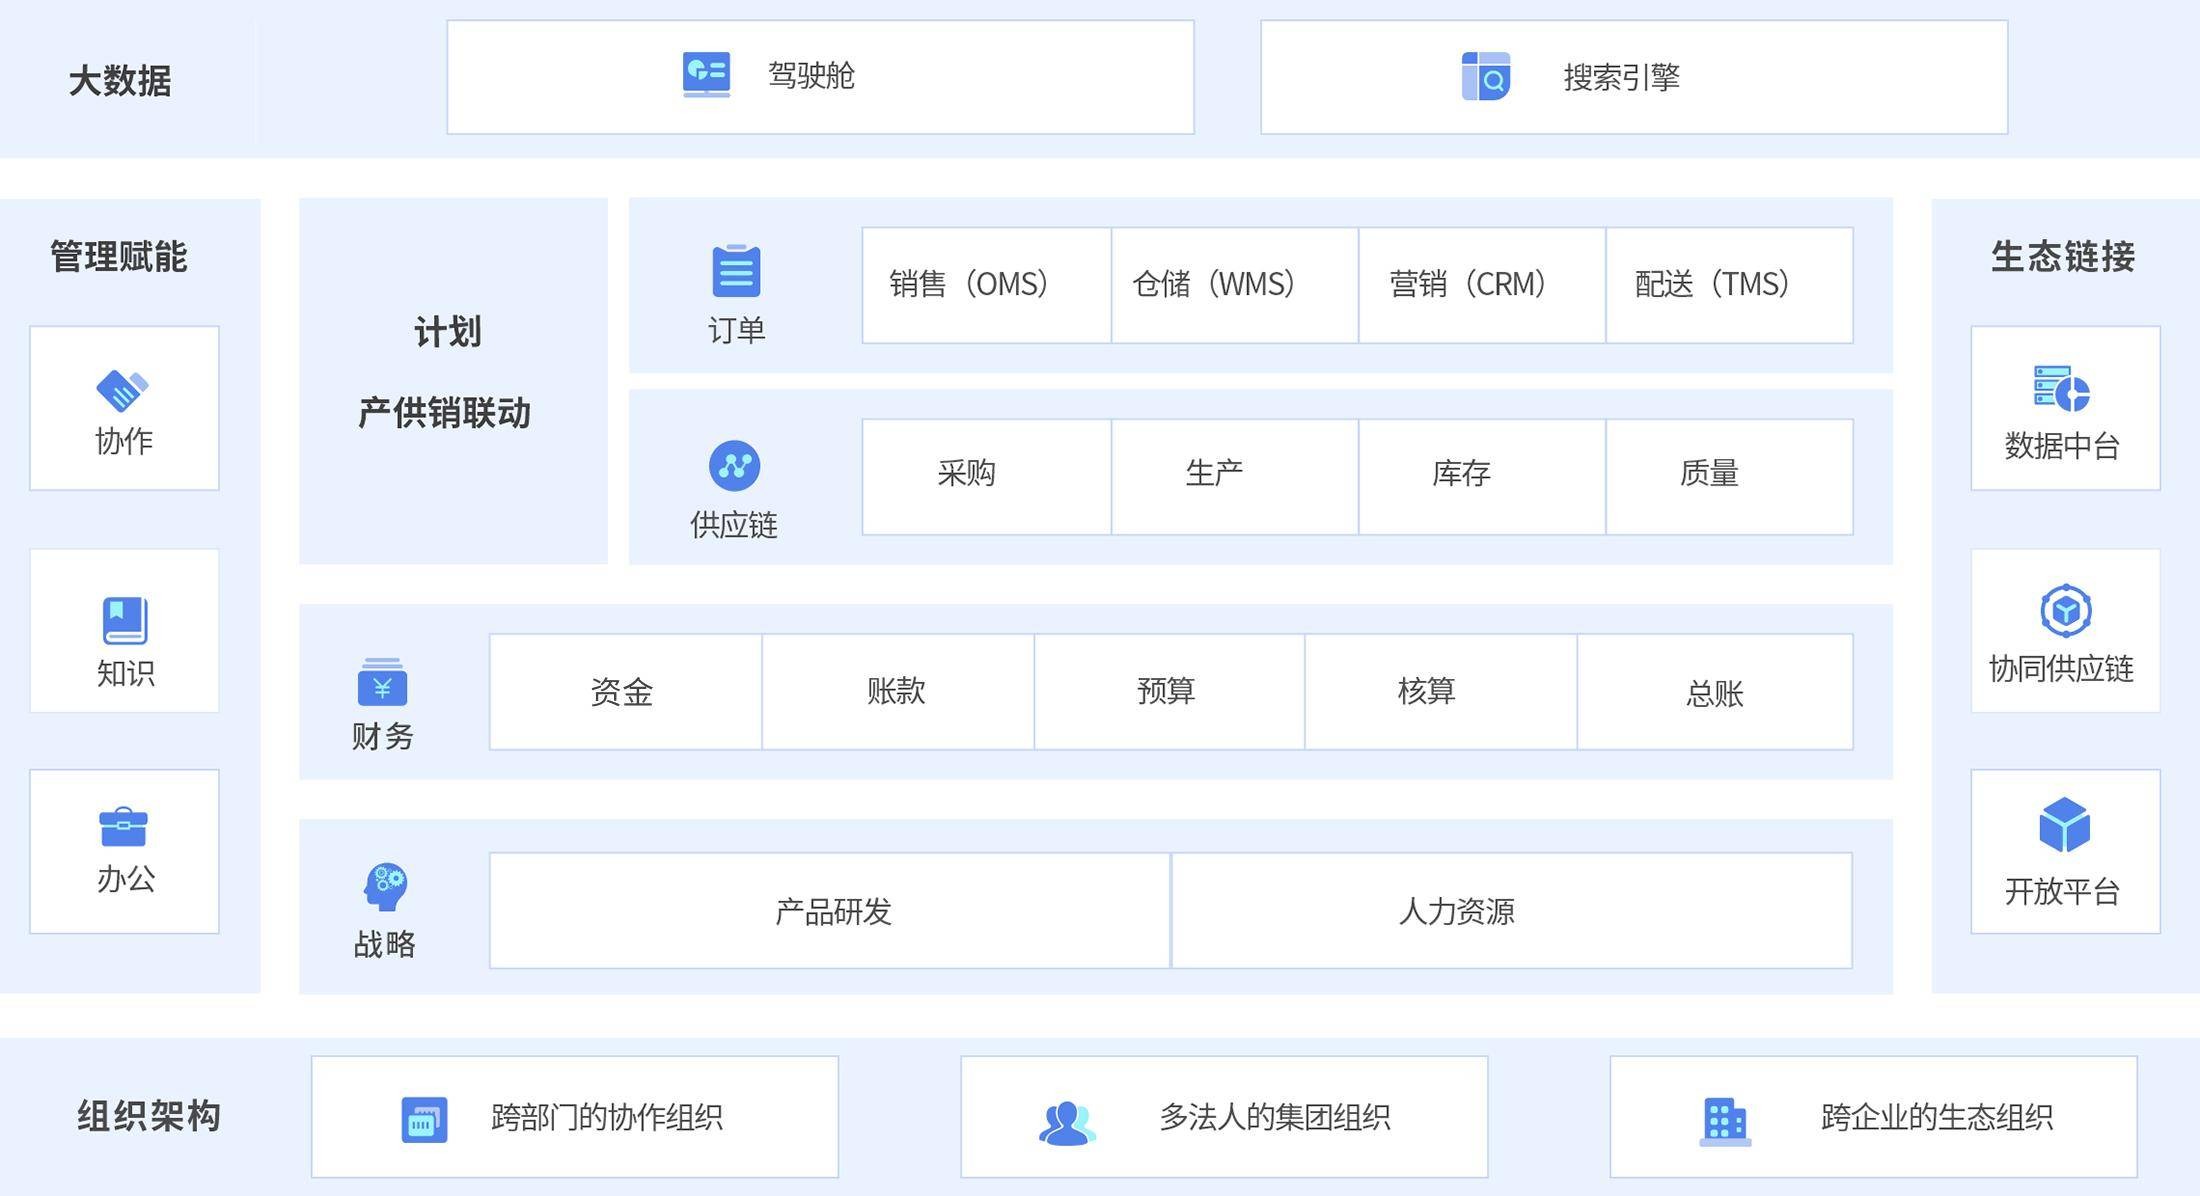2200x1196 pixels.
Task: Click the handshake icon above 协作
Action: (122, 390)
